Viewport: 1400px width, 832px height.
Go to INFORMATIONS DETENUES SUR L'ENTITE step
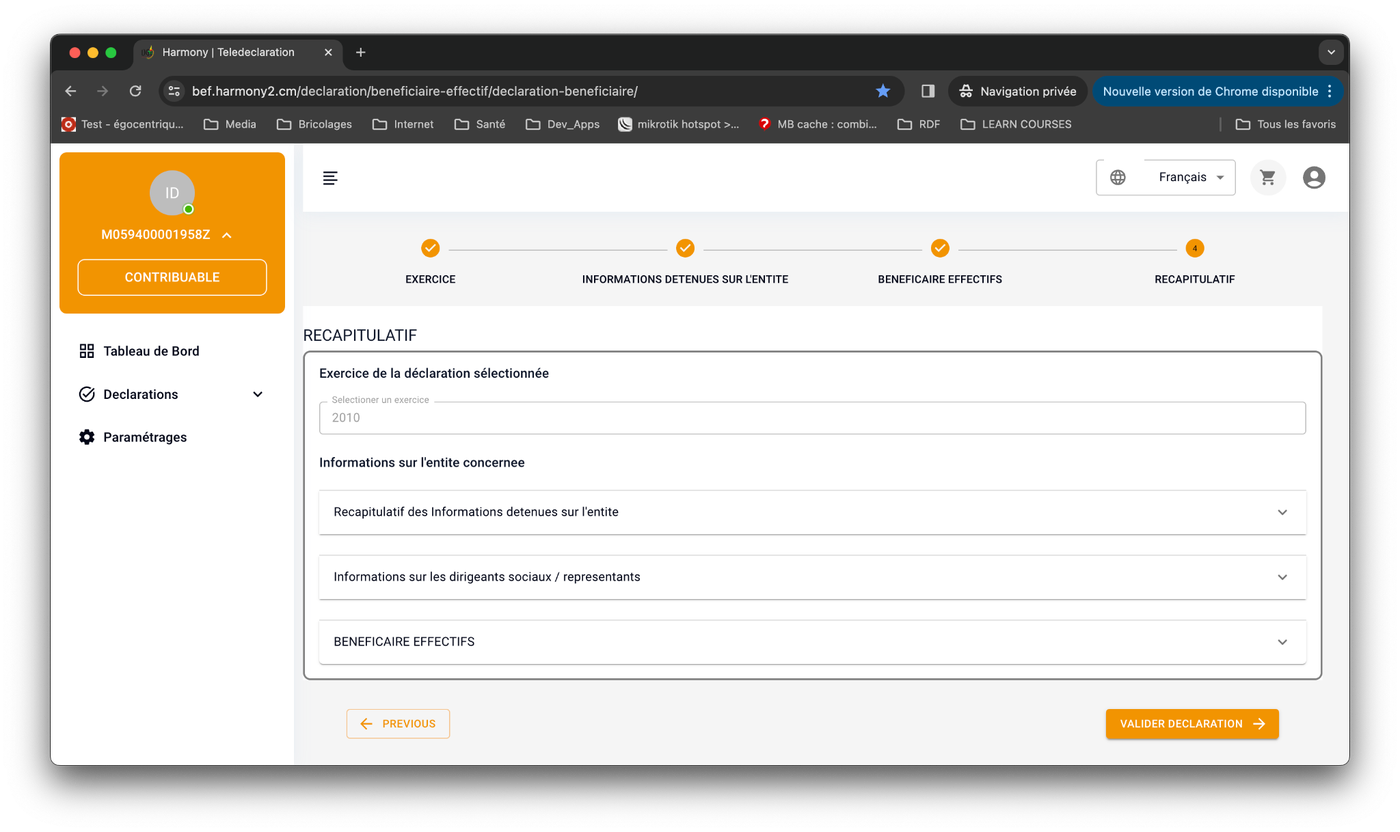(x=685, y=262)
